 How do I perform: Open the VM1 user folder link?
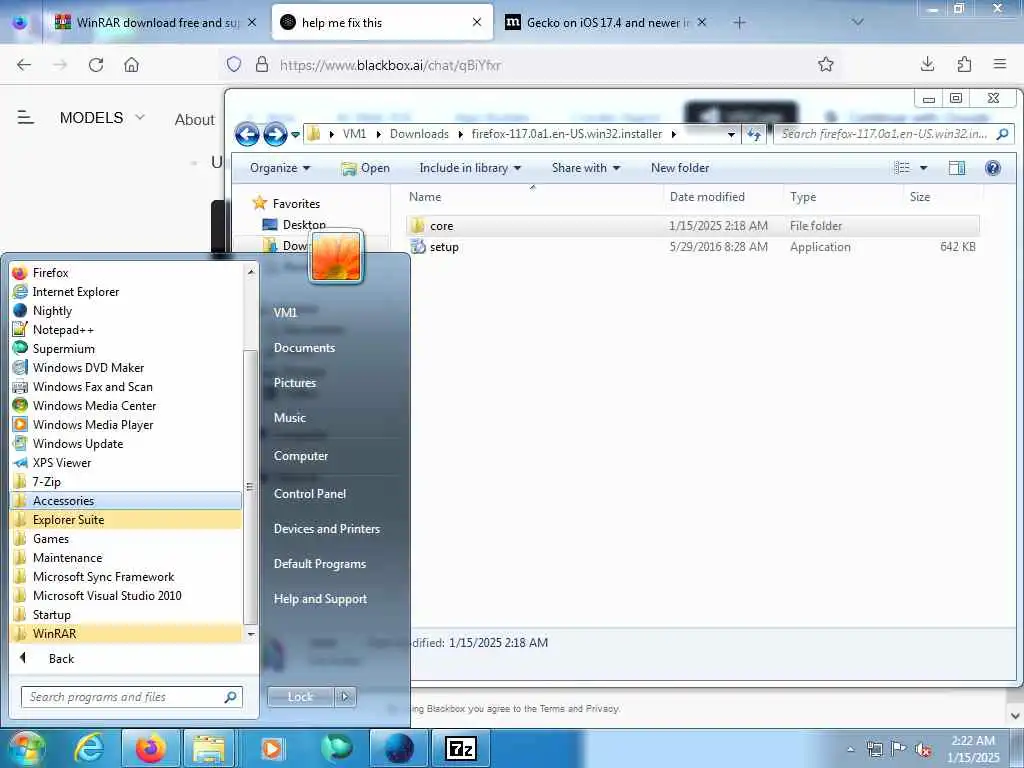coord(285,312)
